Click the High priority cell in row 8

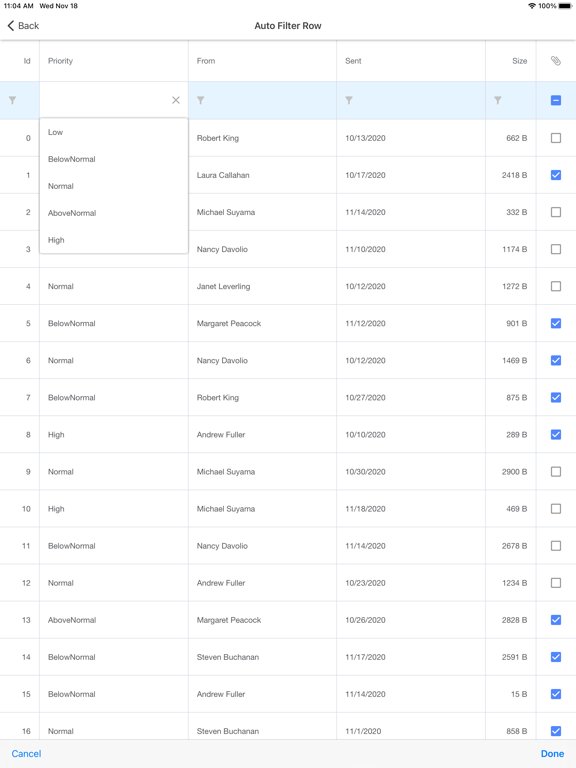click(114, 434)
